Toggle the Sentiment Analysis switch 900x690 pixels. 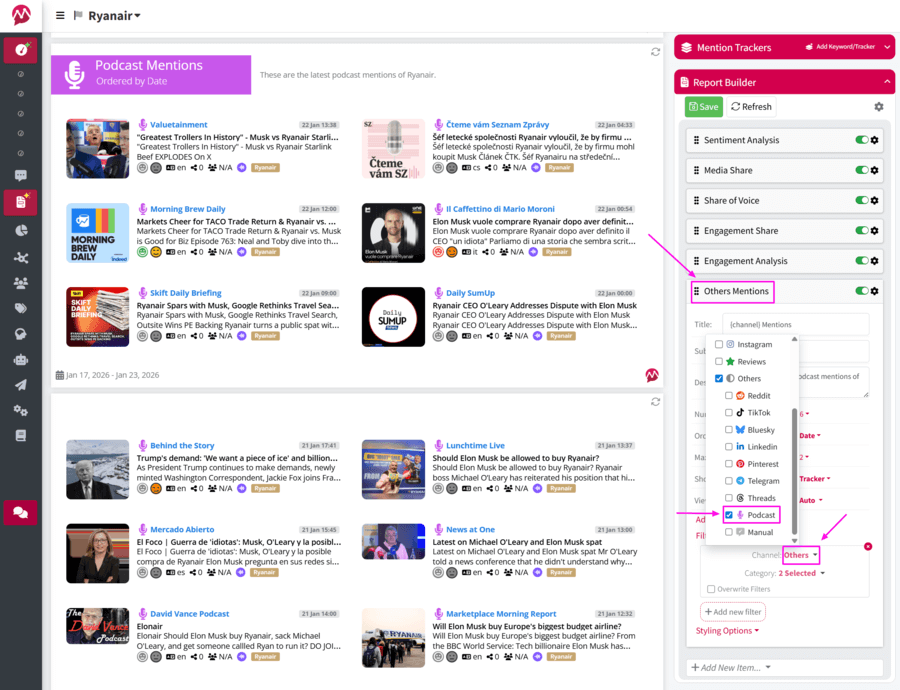tap(861, 140)
